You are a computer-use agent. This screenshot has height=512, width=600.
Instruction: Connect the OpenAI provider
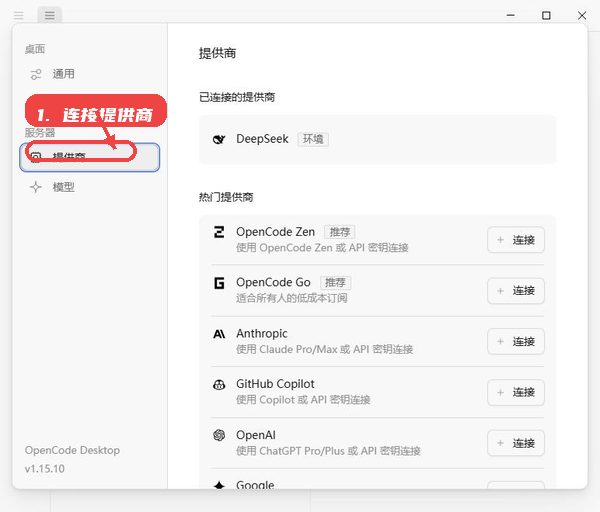pos(516,443)
